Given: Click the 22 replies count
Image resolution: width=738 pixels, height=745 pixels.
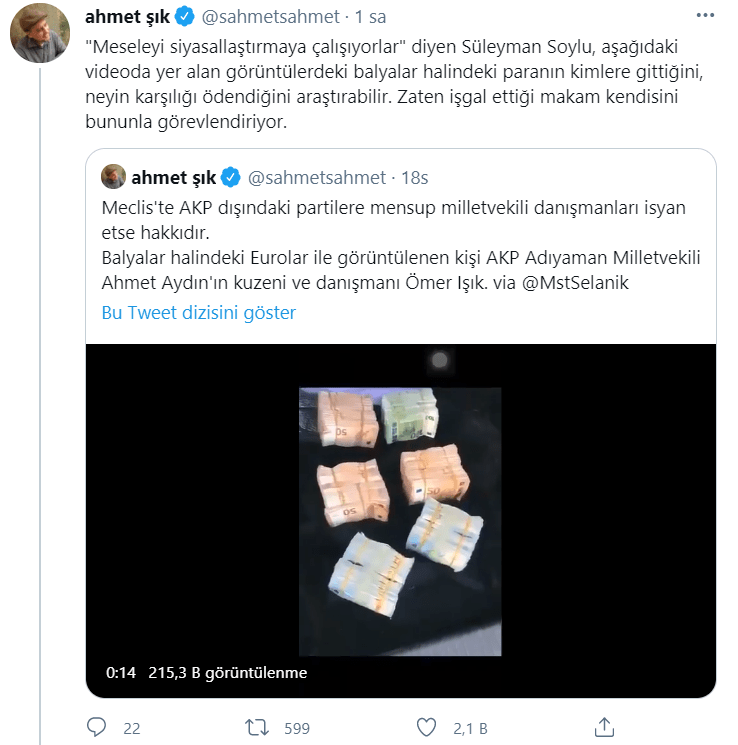Looking at the screenshot, I should pos(132,728).
